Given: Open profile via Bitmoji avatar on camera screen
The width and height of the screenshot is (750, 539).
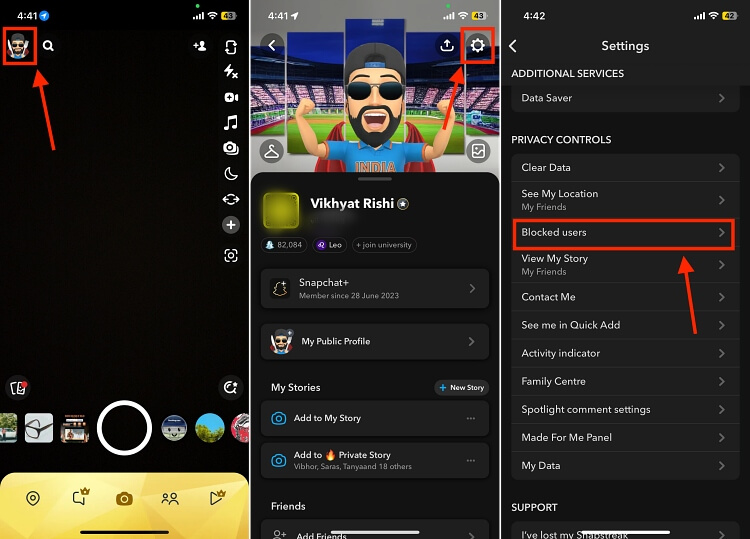Looking at the screenshot, I should 19,46.
